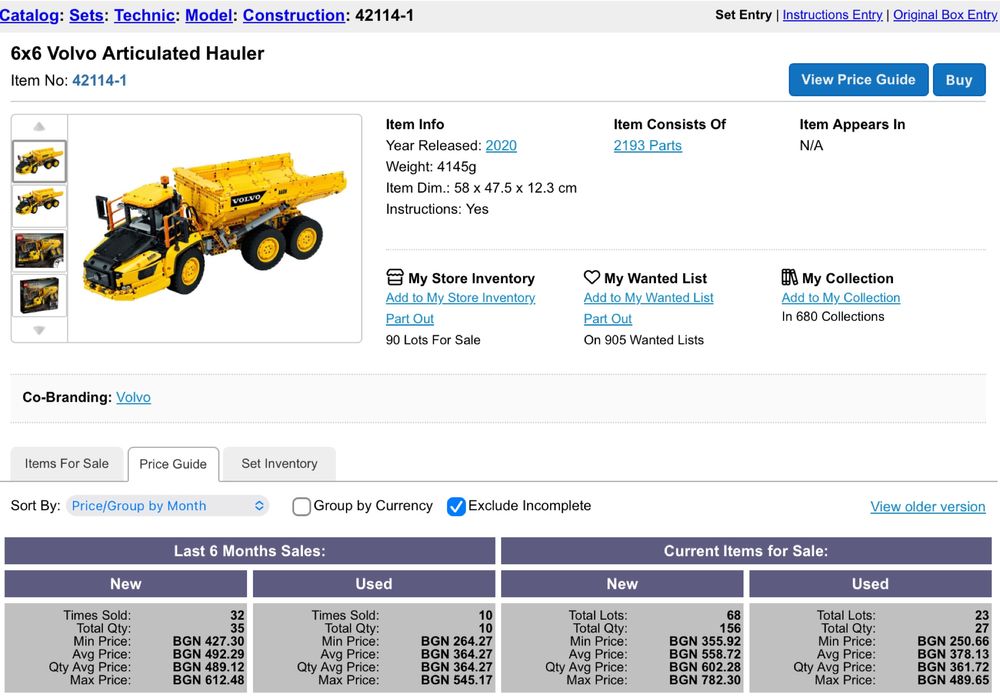Select the second hauler thumbnail image
1000x698 pixels.
click(x=39, y=206)
